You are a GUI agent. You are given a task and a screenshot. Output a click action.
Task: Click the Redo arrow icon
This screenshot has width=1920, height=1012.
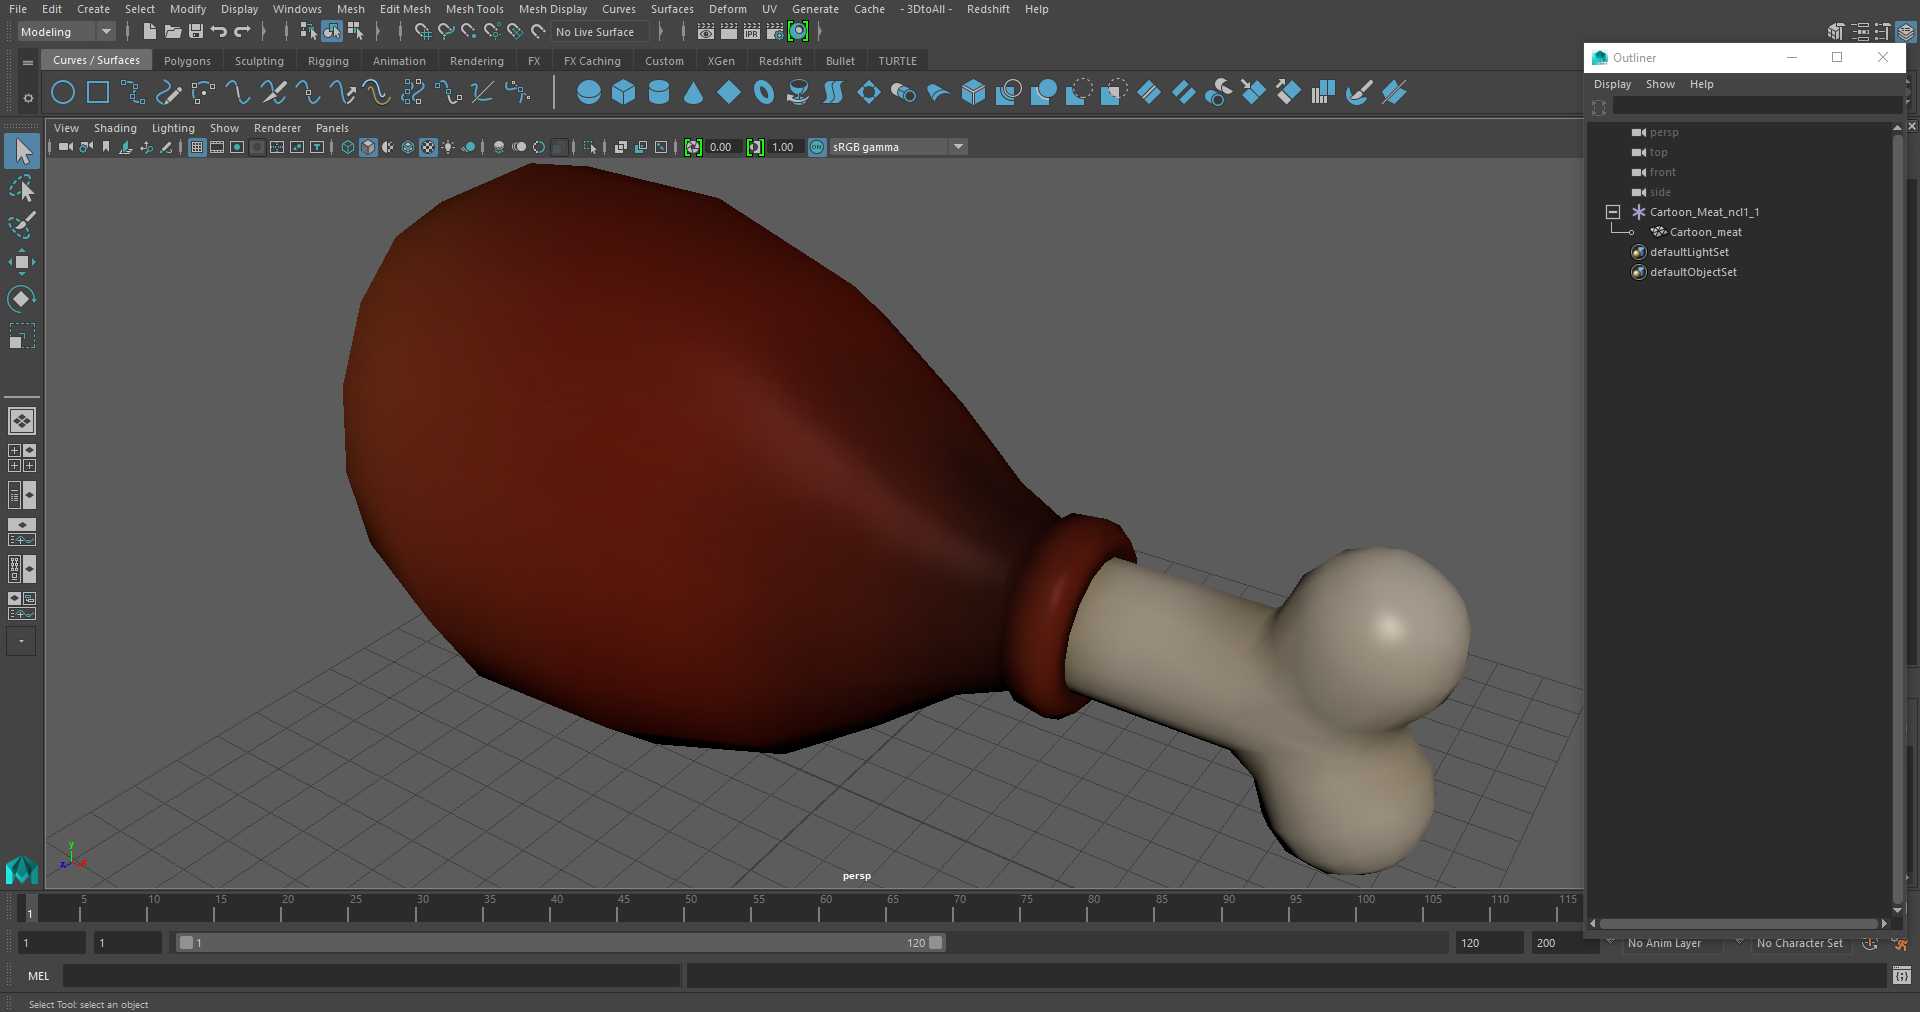point(242,32)
